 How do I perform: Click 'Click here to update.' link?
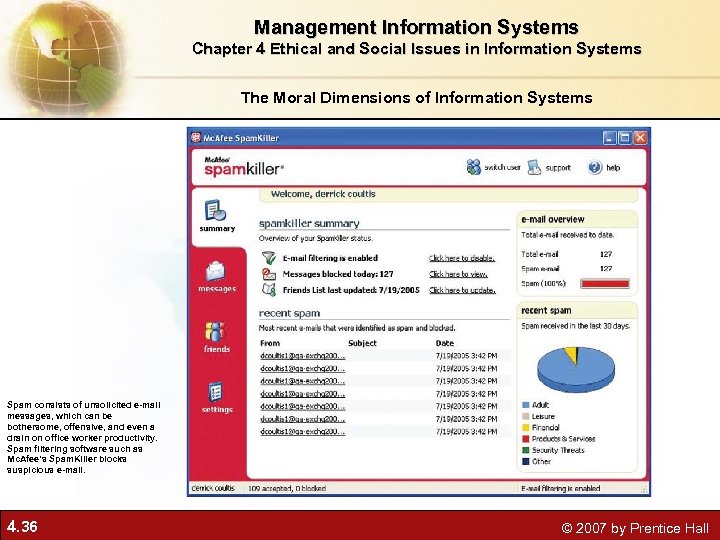point(462,290)
